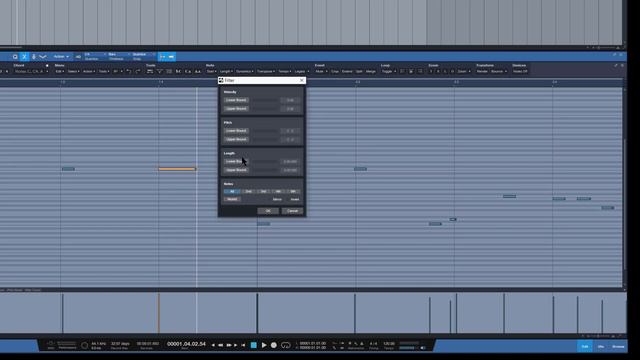Screen dimensions: 640x360
Task: Enable Pitch Upper Bound in Filter dialog
Action: tap(236, 139)
